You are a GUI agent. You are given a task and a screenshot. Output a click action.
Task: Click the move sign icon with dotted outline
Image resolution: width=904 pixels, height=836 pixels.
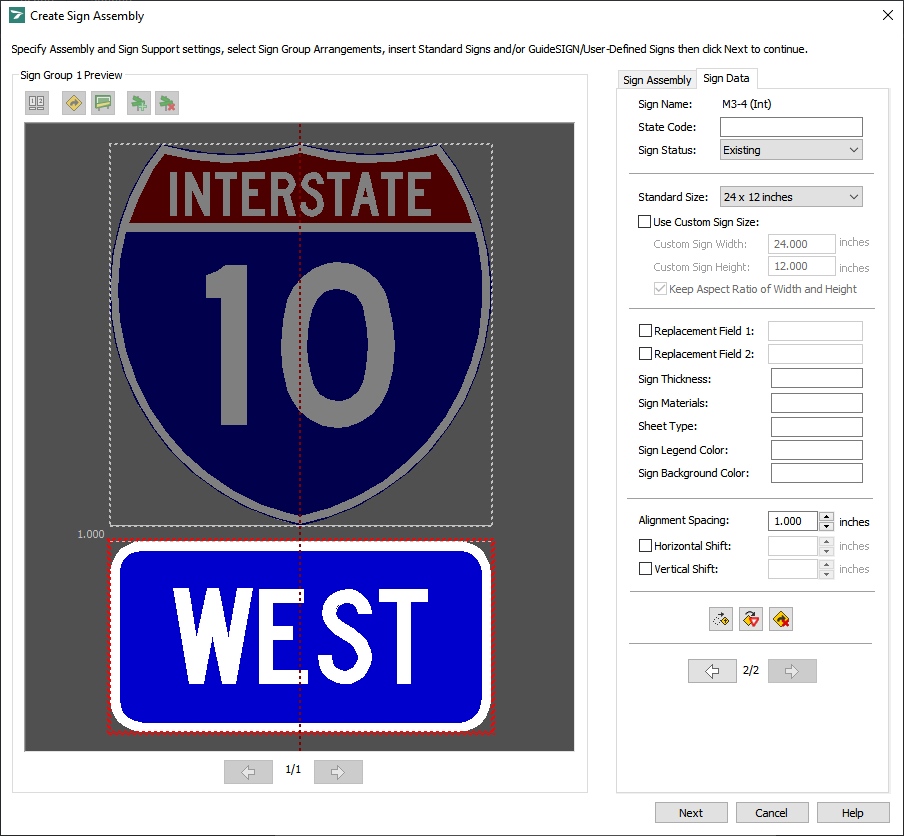click(721, 619)
